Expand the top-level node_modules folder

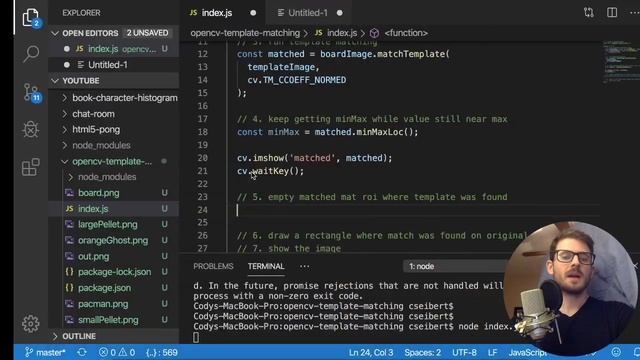[64, 145]
